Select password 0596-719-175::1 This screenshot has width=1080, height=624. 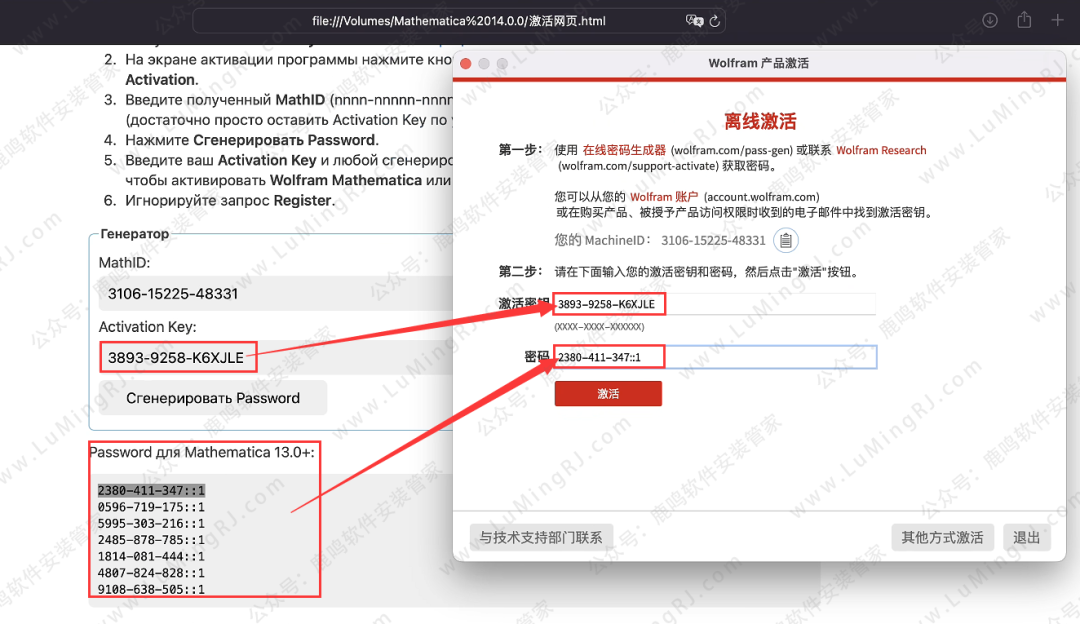(151, 507)
